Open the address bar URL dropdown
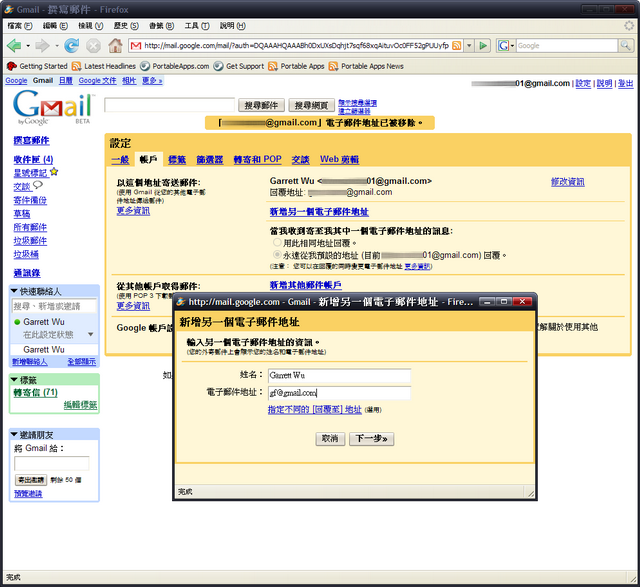 point(469,46)
